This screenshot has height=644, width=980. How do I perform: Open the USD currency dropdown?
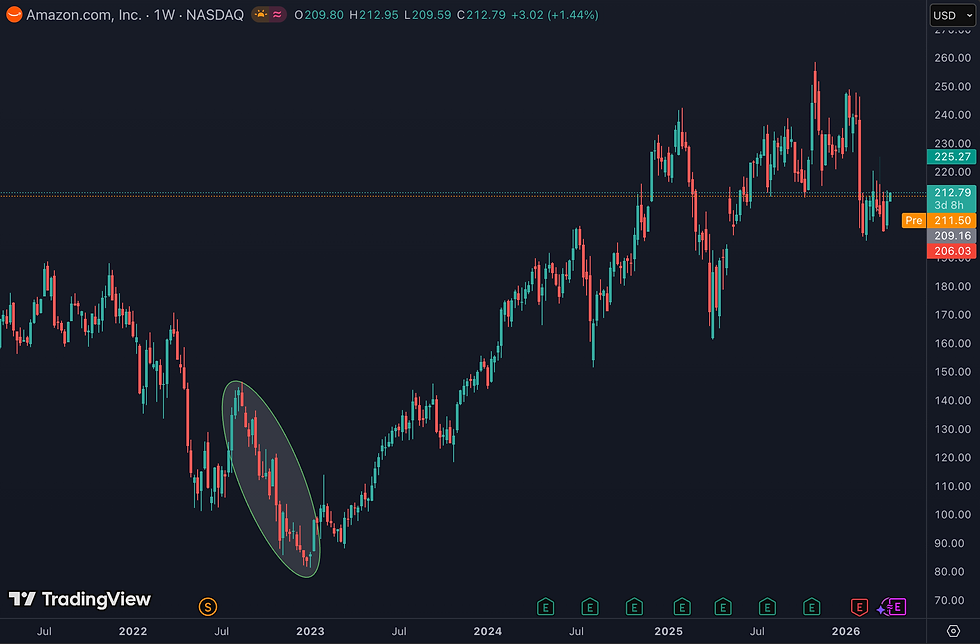(952, 15)
